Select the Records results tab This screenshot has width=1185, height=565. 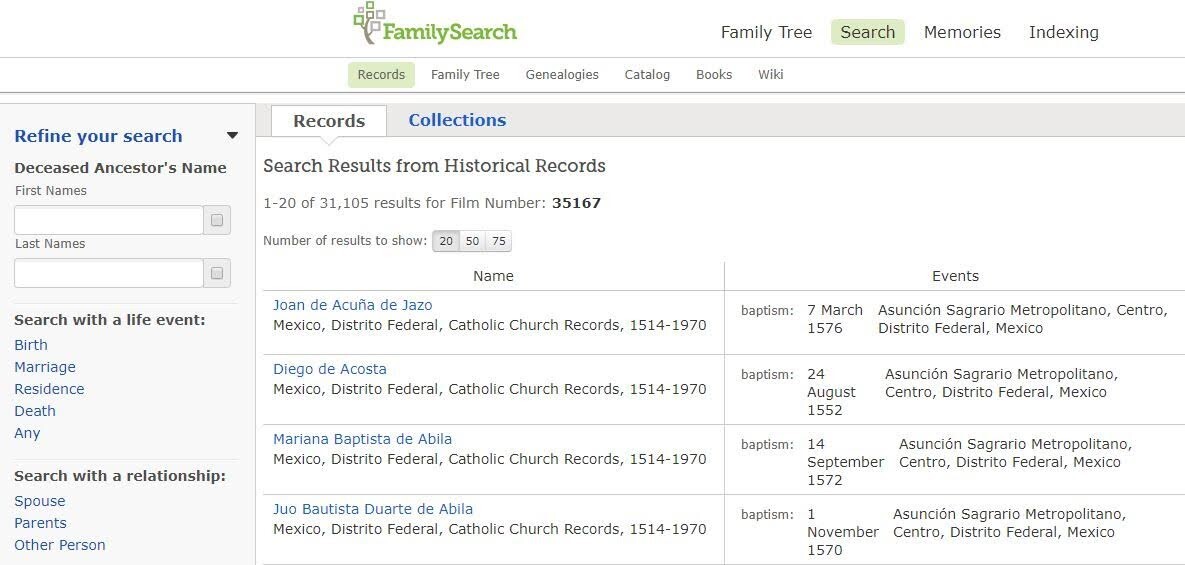point(328,121)
